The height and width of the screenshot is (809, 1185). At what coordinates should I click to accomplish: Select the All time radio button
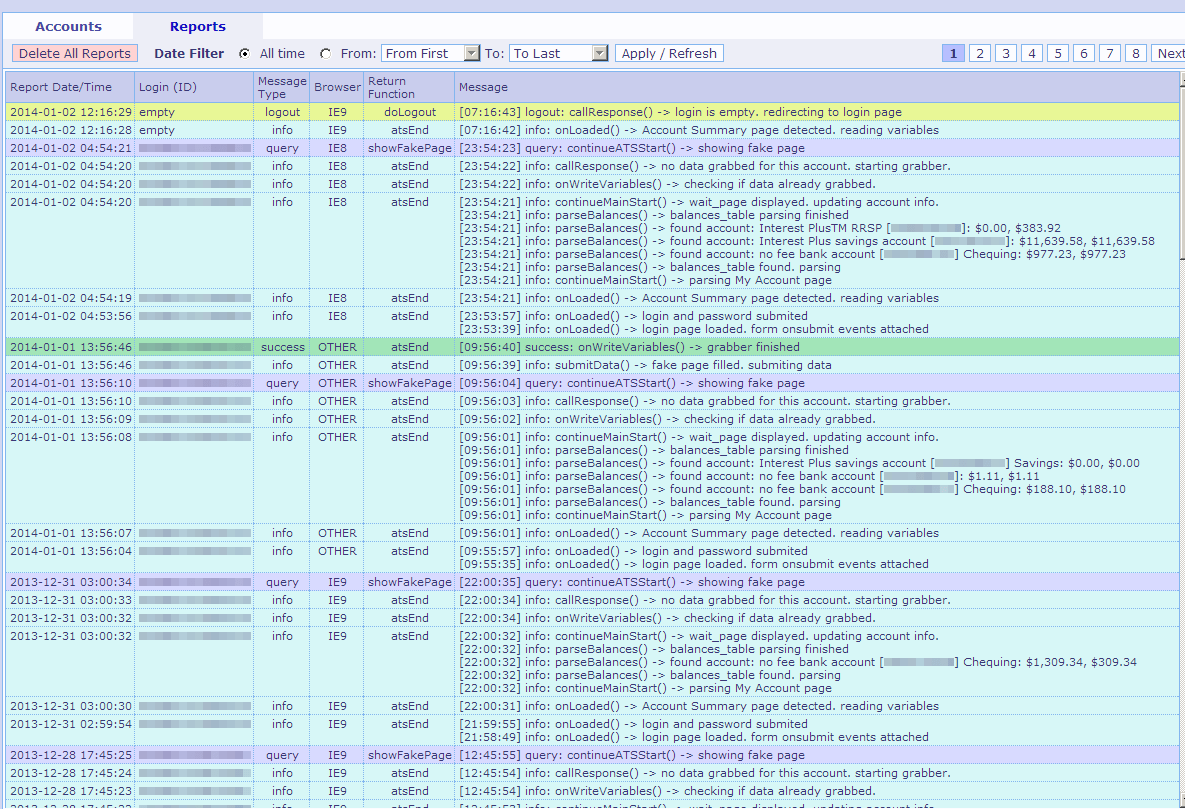point(245,54)
